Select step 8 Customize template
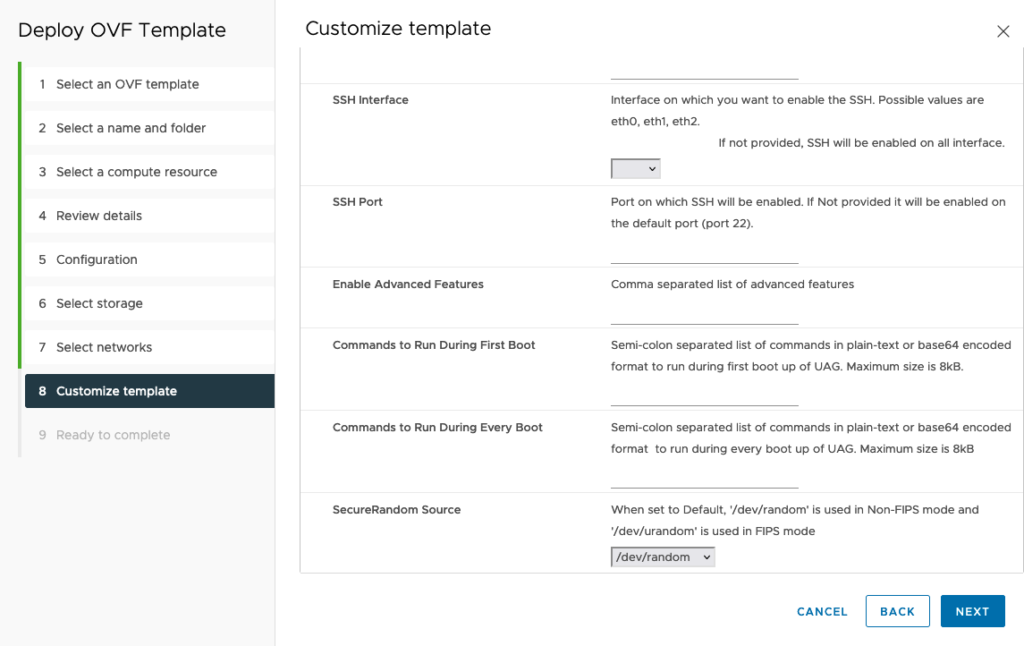This screenshot has height=646, width=1024. (116, 391)
